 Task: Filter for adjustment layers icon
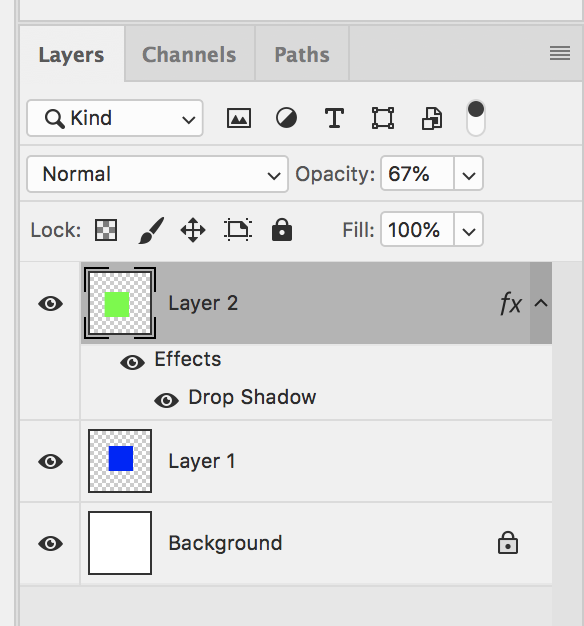click(286, 118)
